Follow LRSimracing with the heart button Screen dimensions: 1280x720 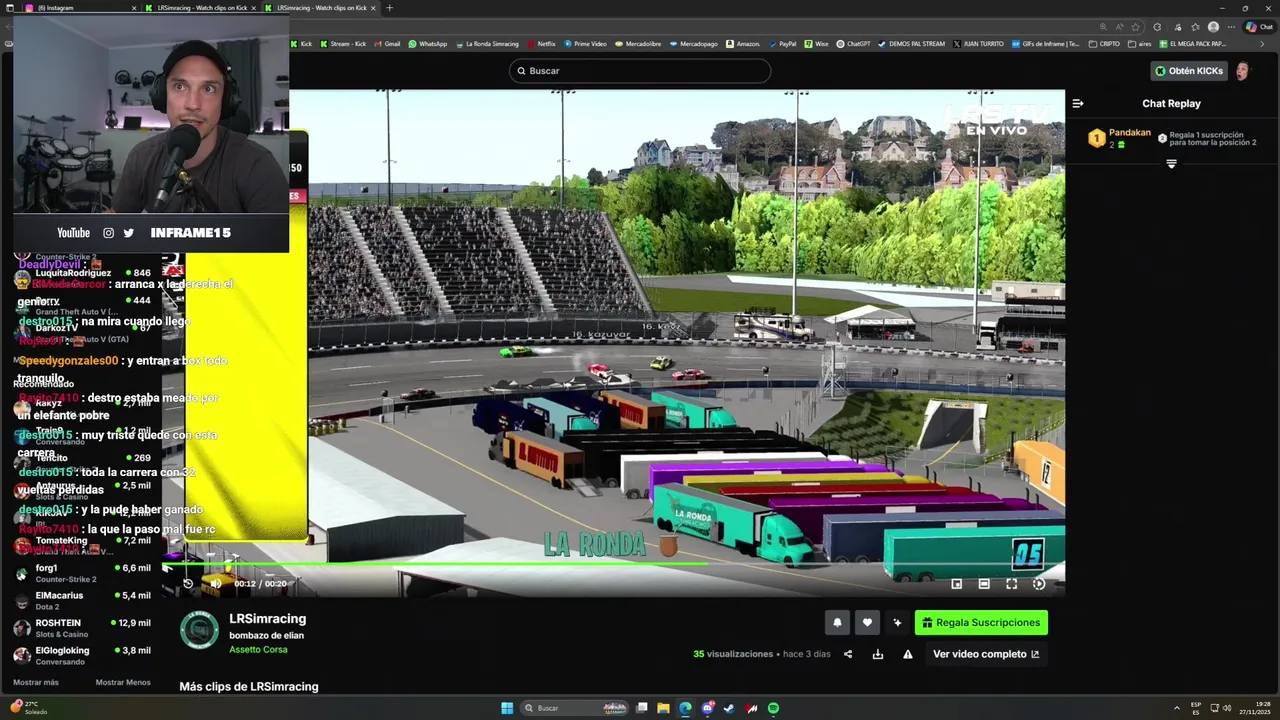coord(867,622)
